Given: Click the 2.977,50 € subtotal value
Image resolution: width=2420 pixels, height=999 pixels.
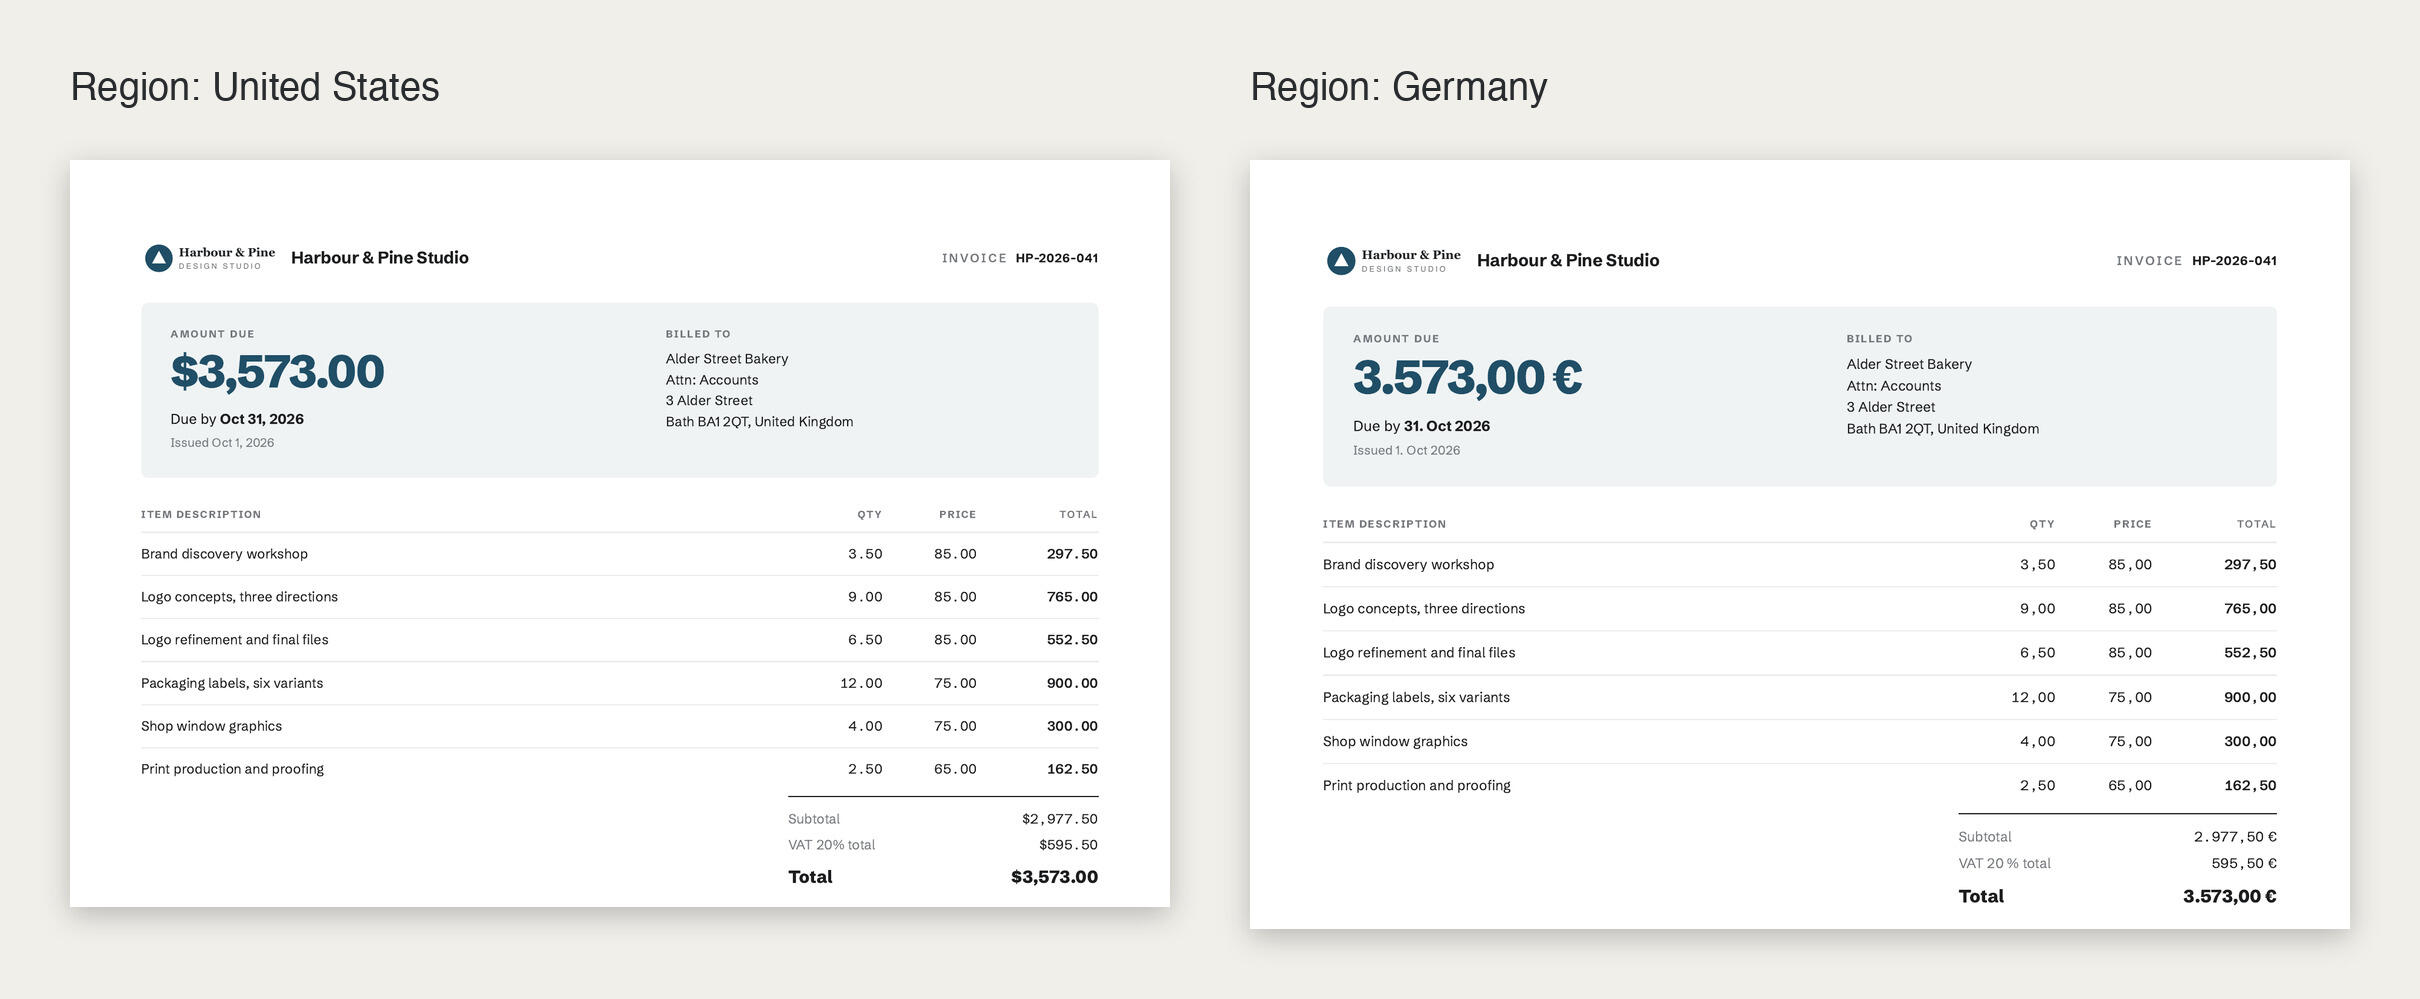Looking at the screenshot, I should click(2235, 837).
